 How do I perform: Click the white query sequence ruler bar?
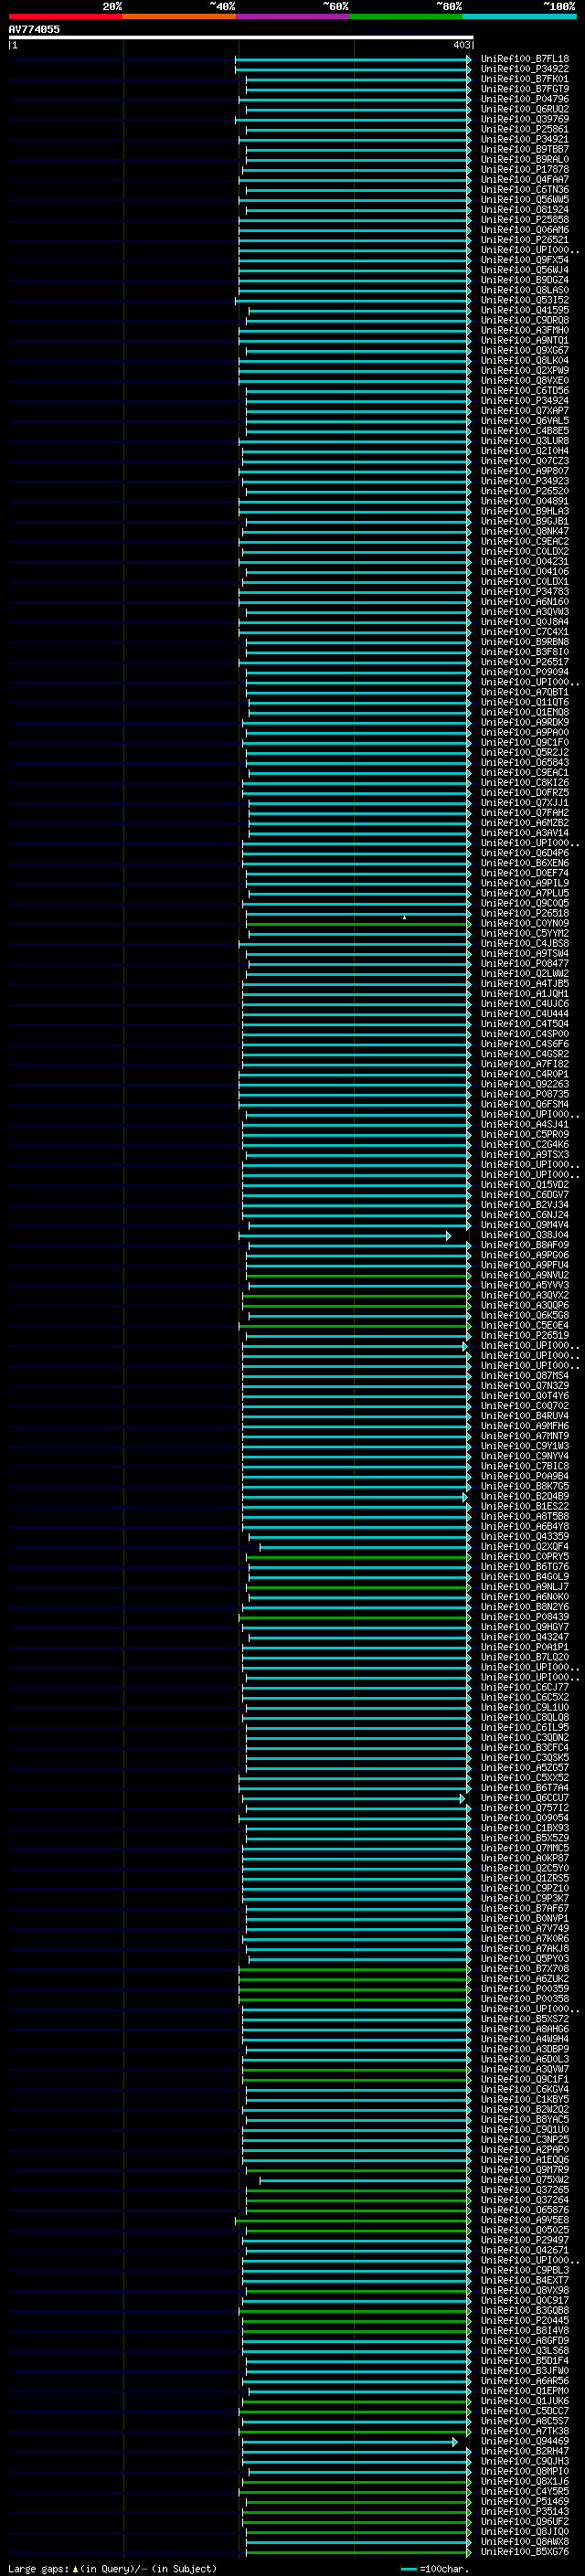tap(241, 37)
